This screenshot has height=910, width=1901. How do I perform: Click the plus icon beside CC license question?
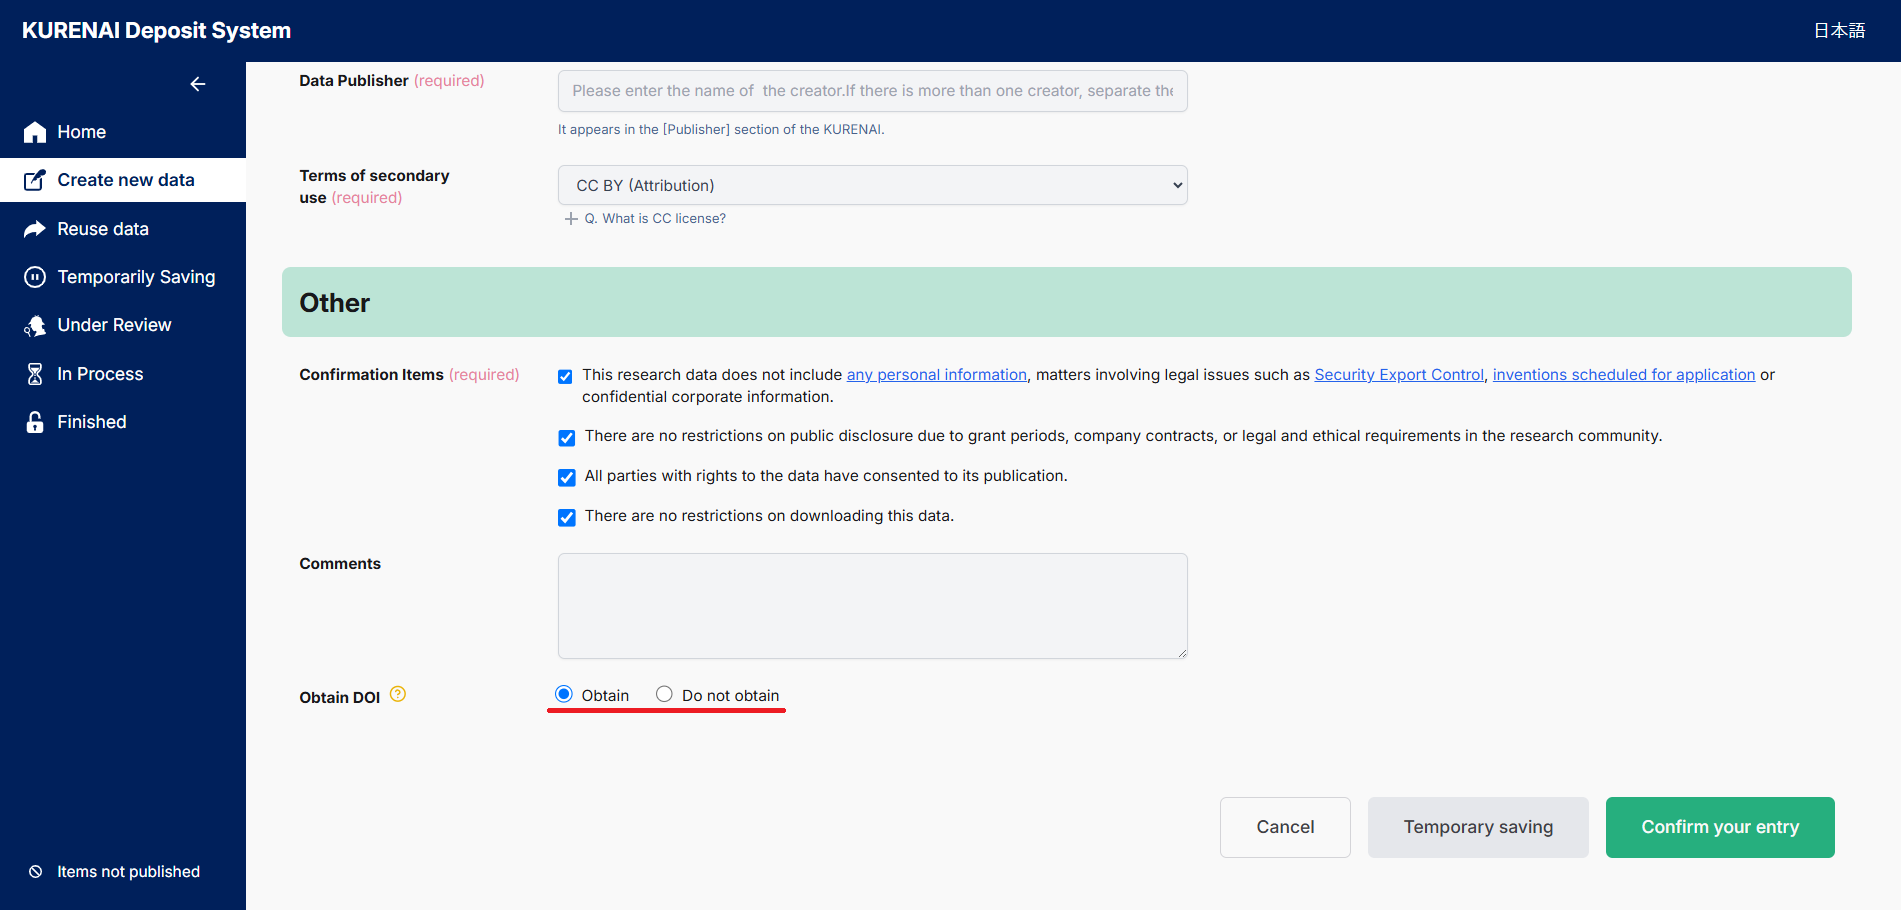tap(571, 218)
